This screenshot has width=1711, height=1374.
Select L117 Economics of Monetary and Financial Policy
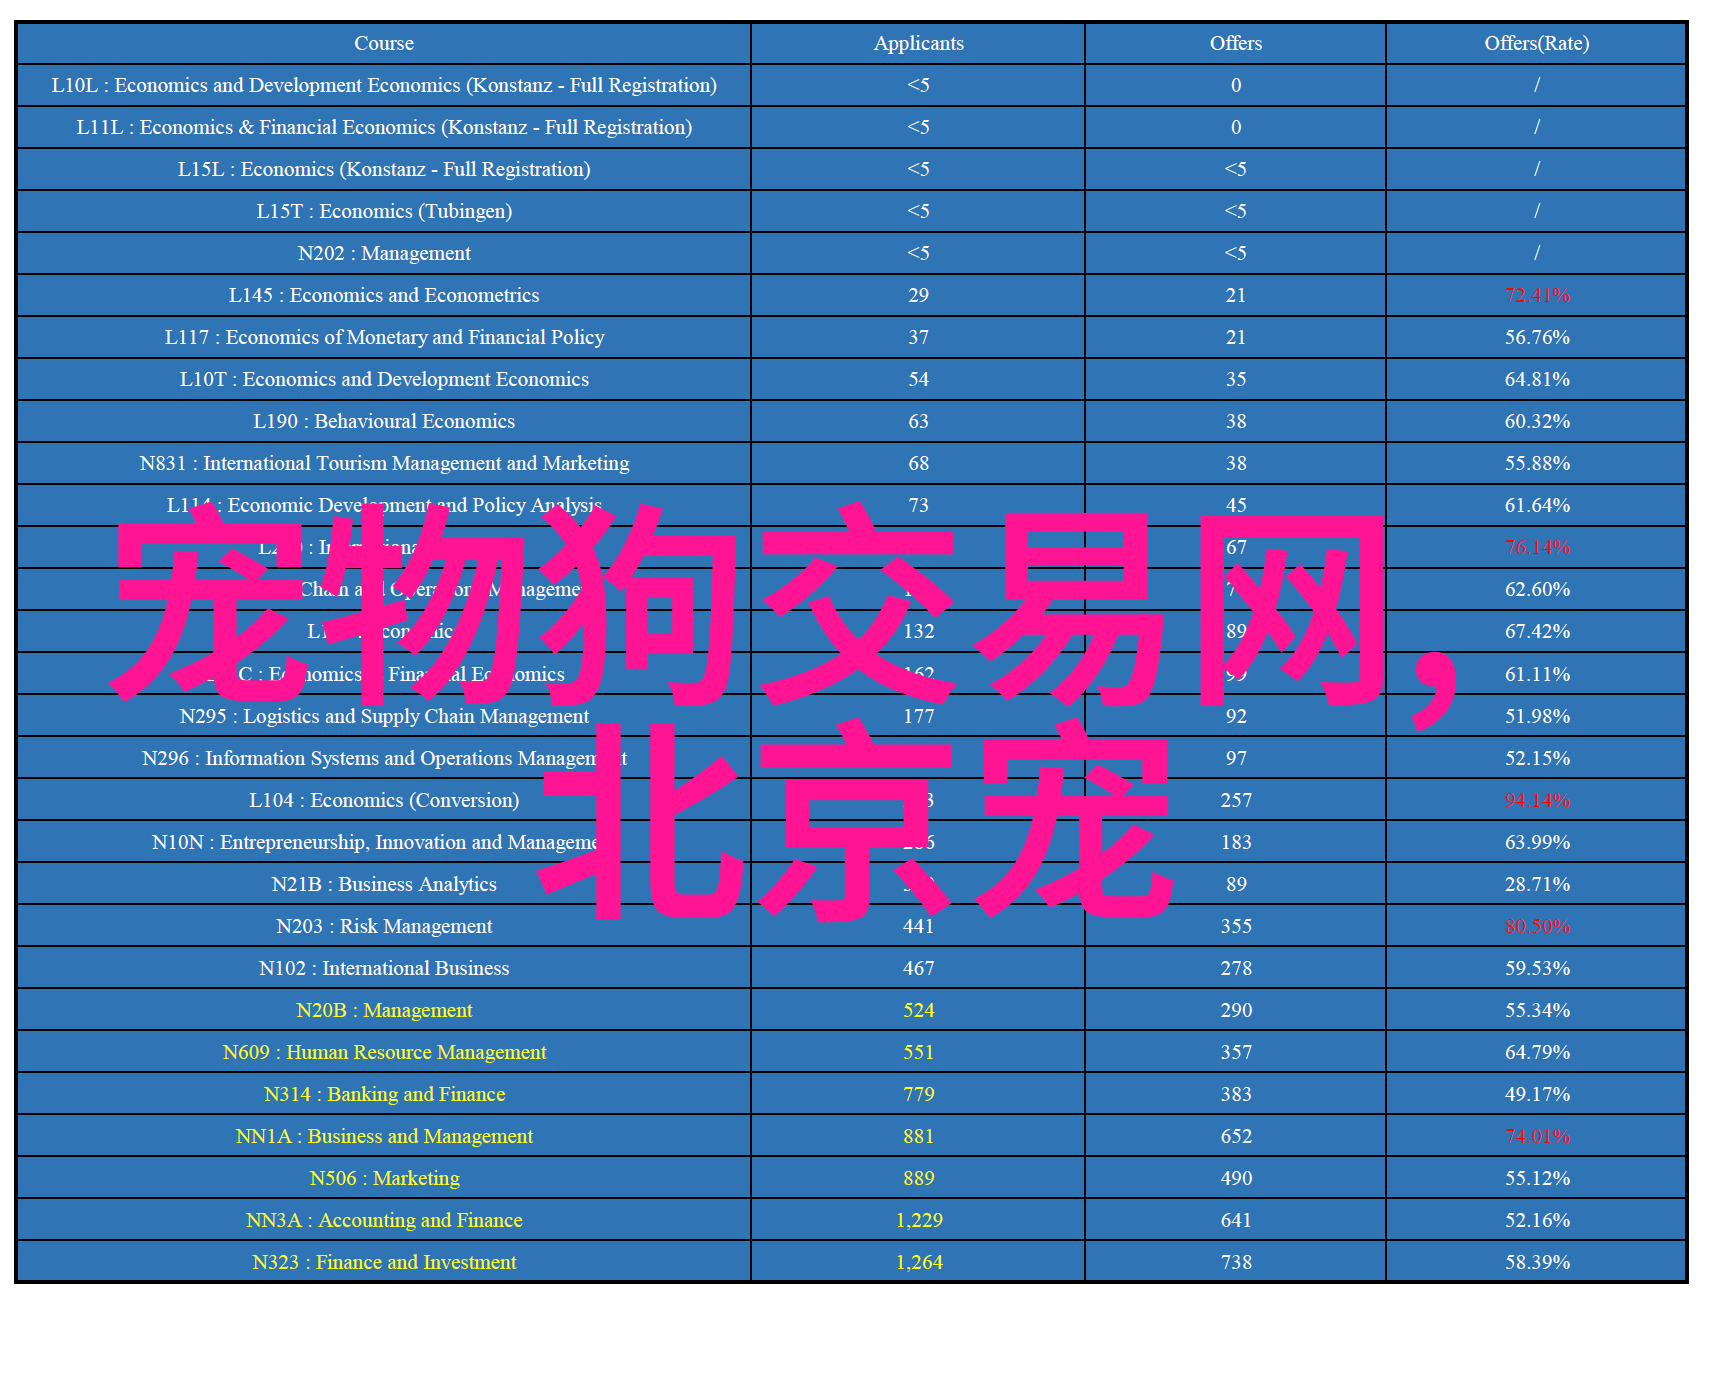click(x=384, y=337)
